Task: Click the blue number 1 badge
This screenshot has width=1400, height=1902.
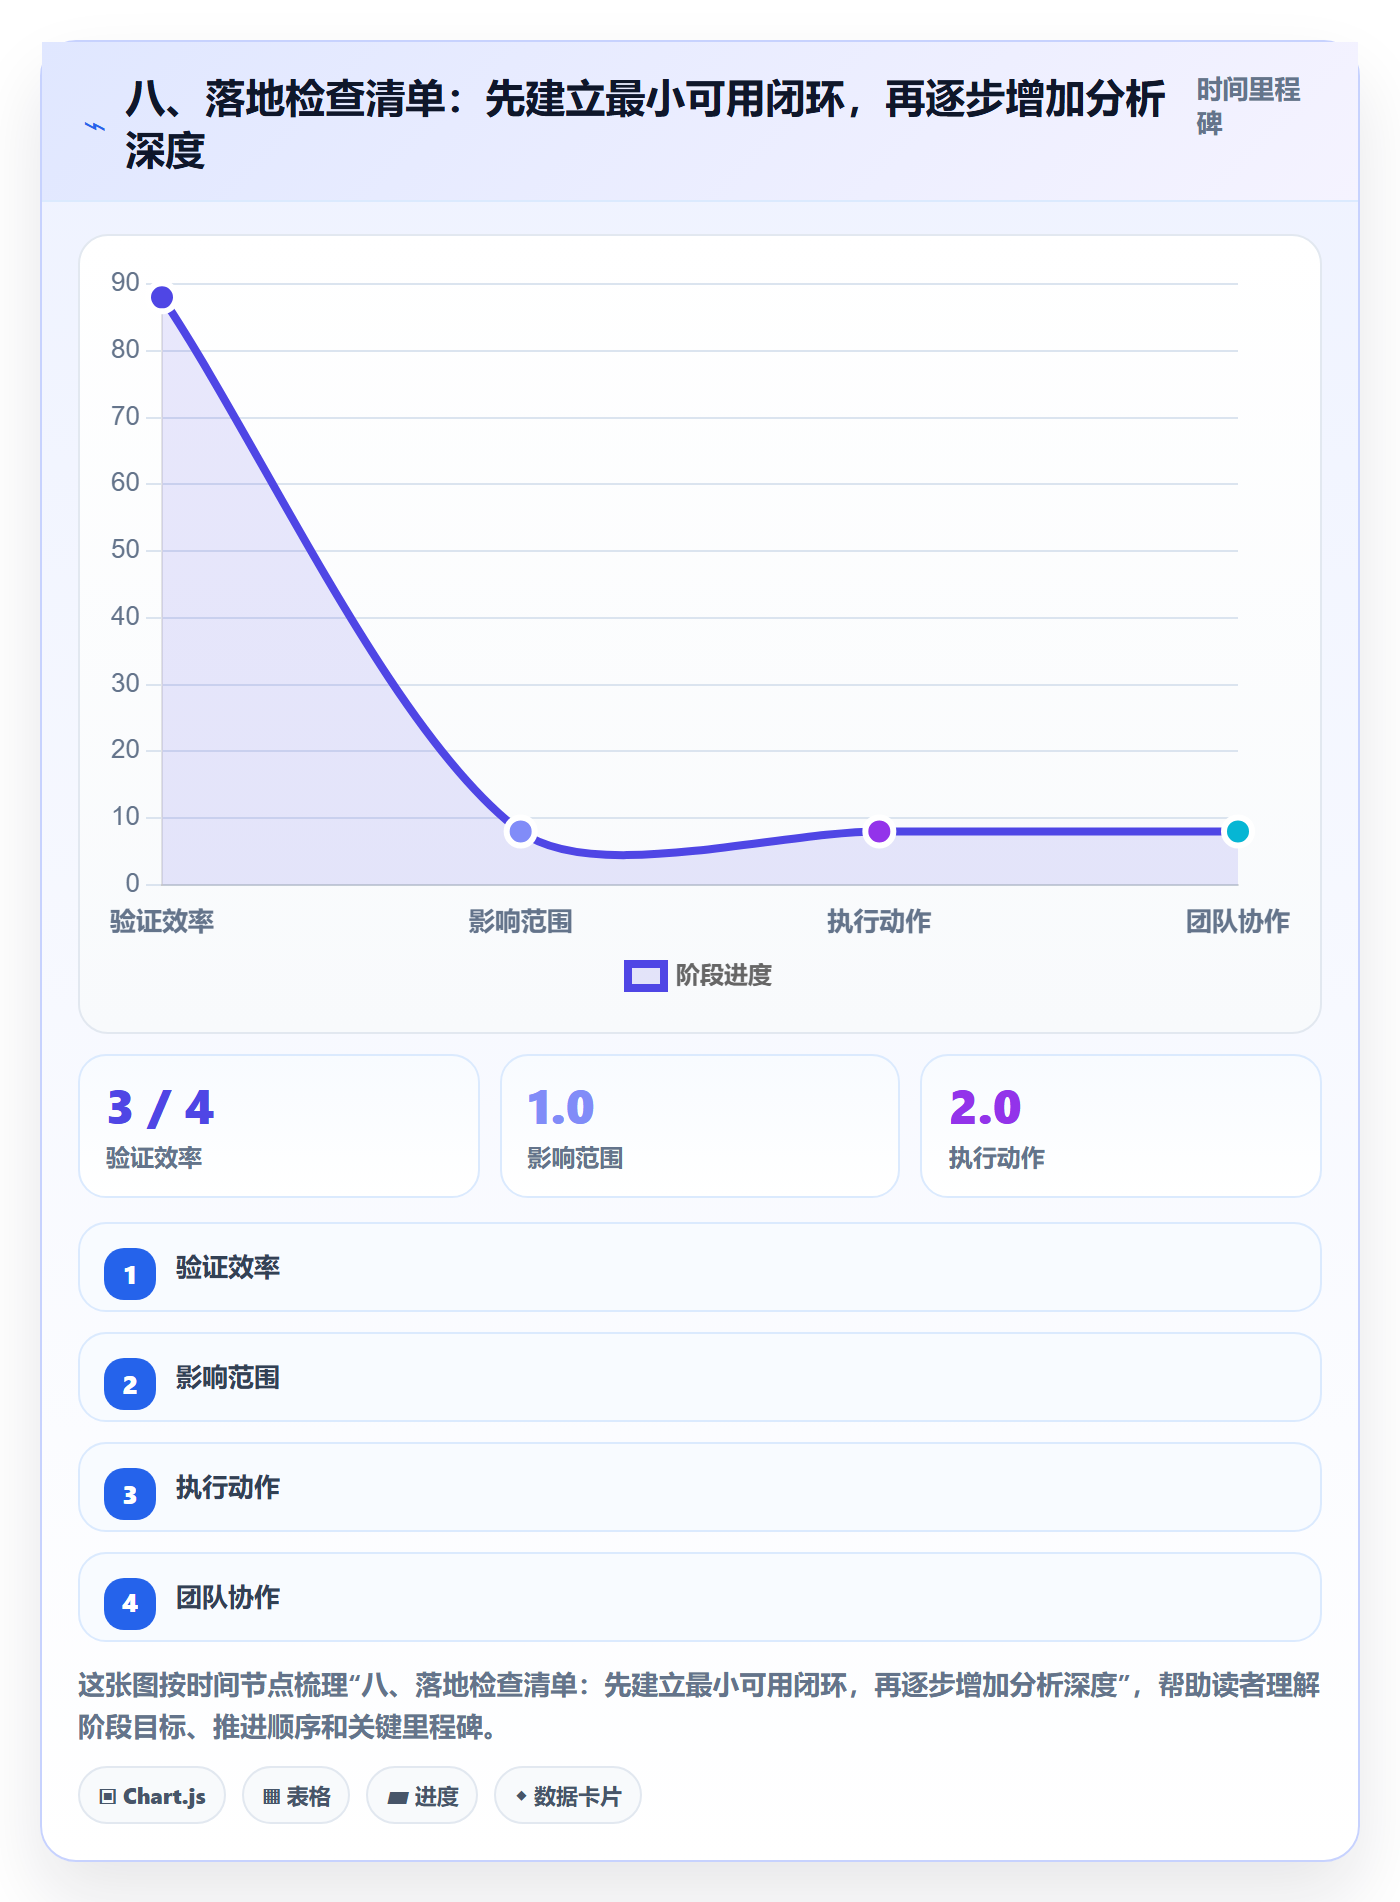Action: click(x=130, y=1274)
